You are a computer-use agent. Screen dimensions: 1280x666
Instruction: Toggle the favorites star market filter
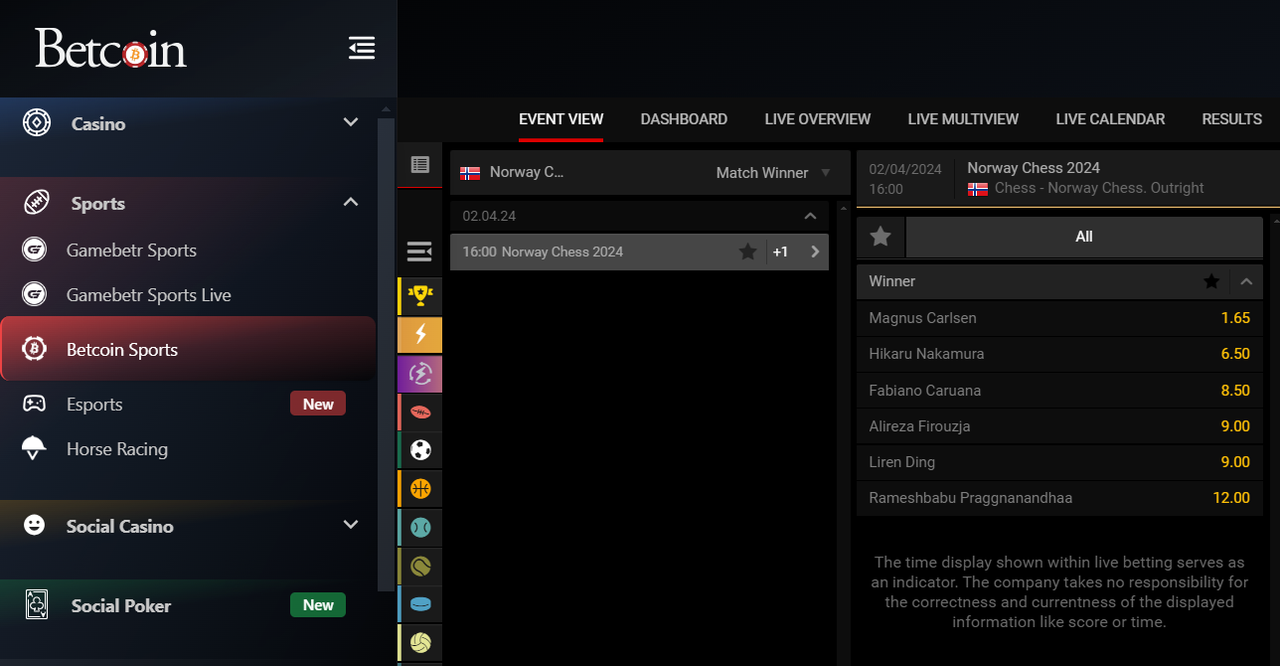pos(880,237)
